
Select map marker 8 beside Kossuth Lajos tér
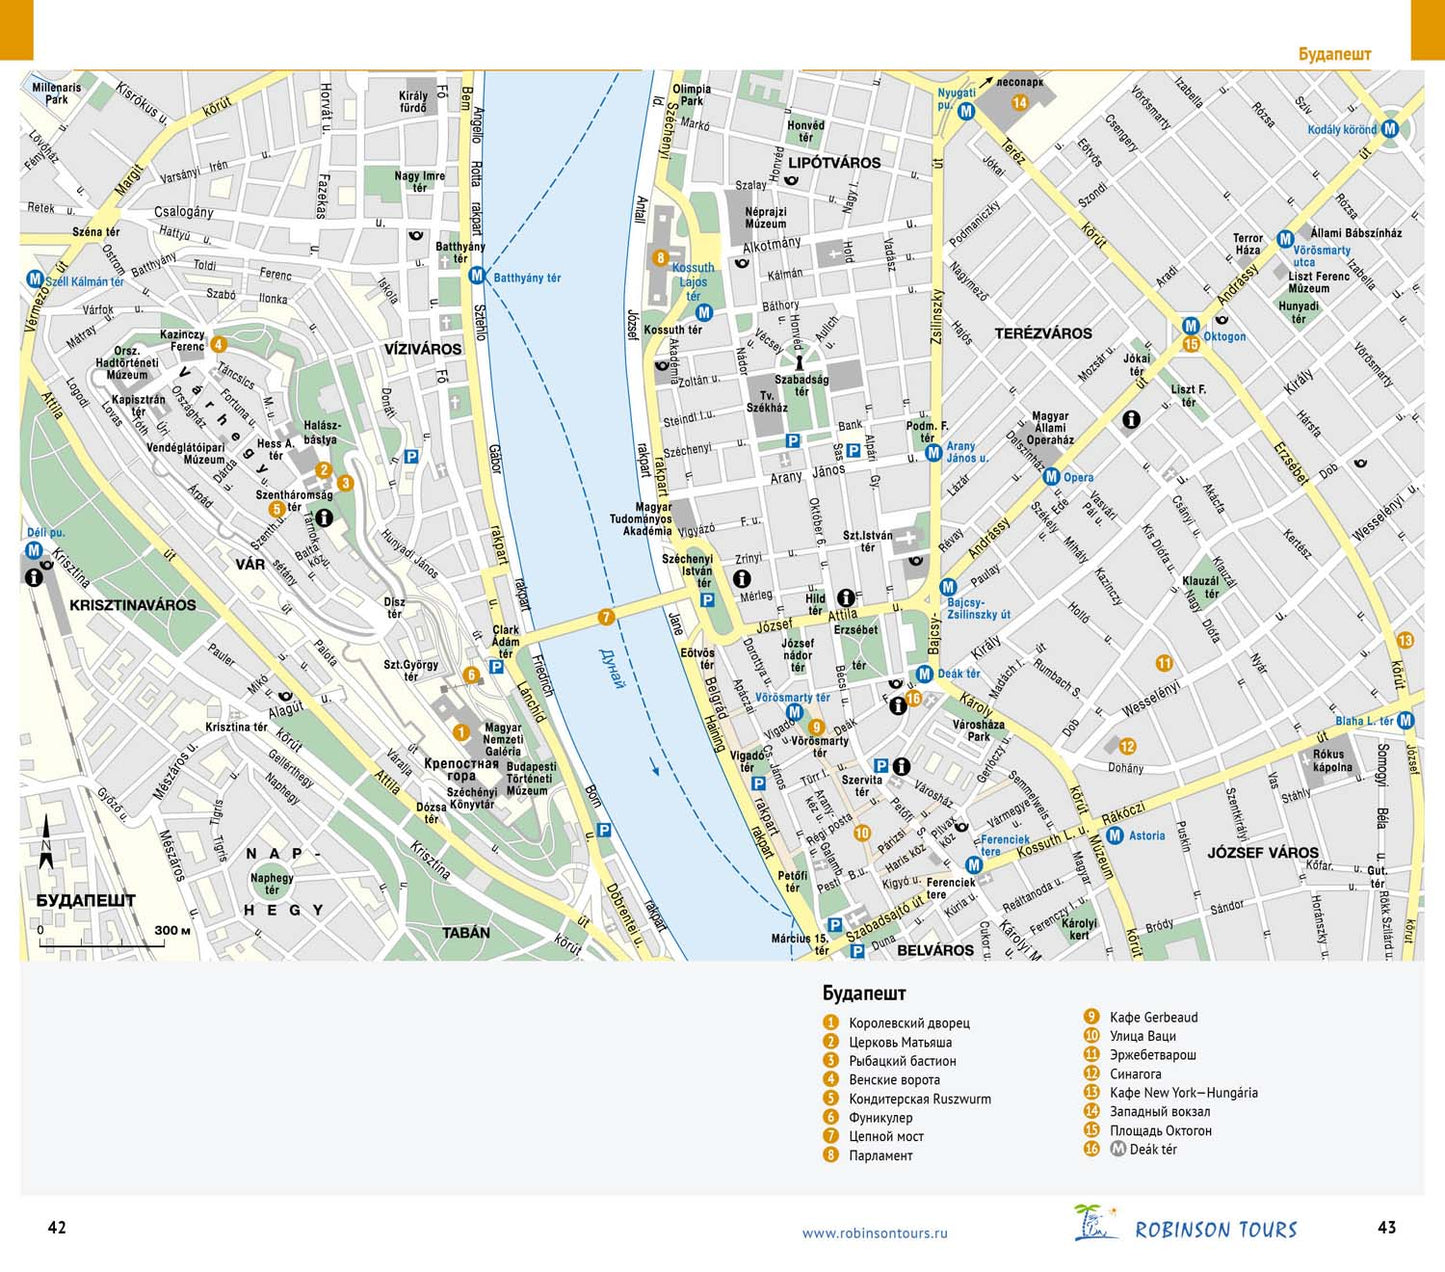click(660, 258)
